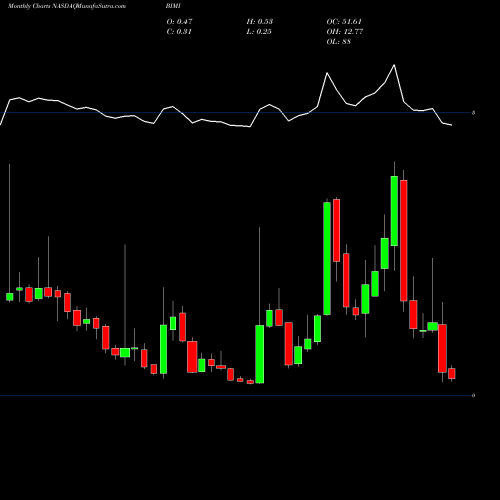The image size is (500, 500).
Task: Click the '0' axis label beside the lower blue line
Action: point(473,396)
